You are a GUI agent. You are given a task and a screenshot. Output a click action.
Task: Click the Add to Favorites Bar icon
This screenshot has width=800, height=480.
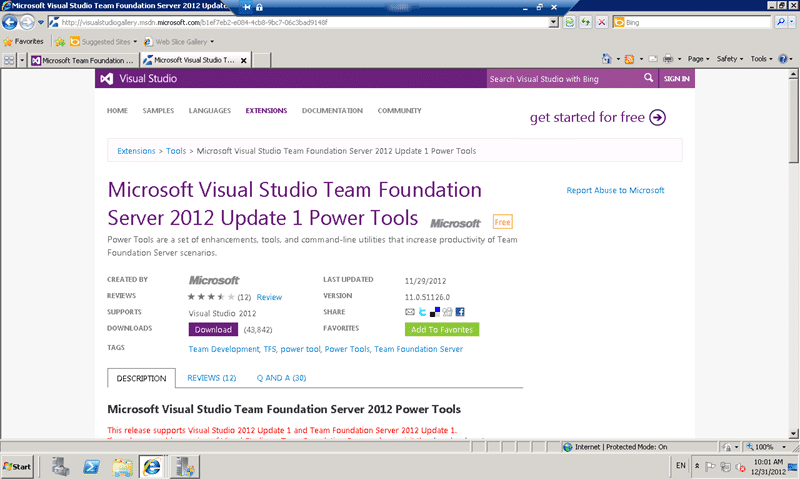(60, 42)
